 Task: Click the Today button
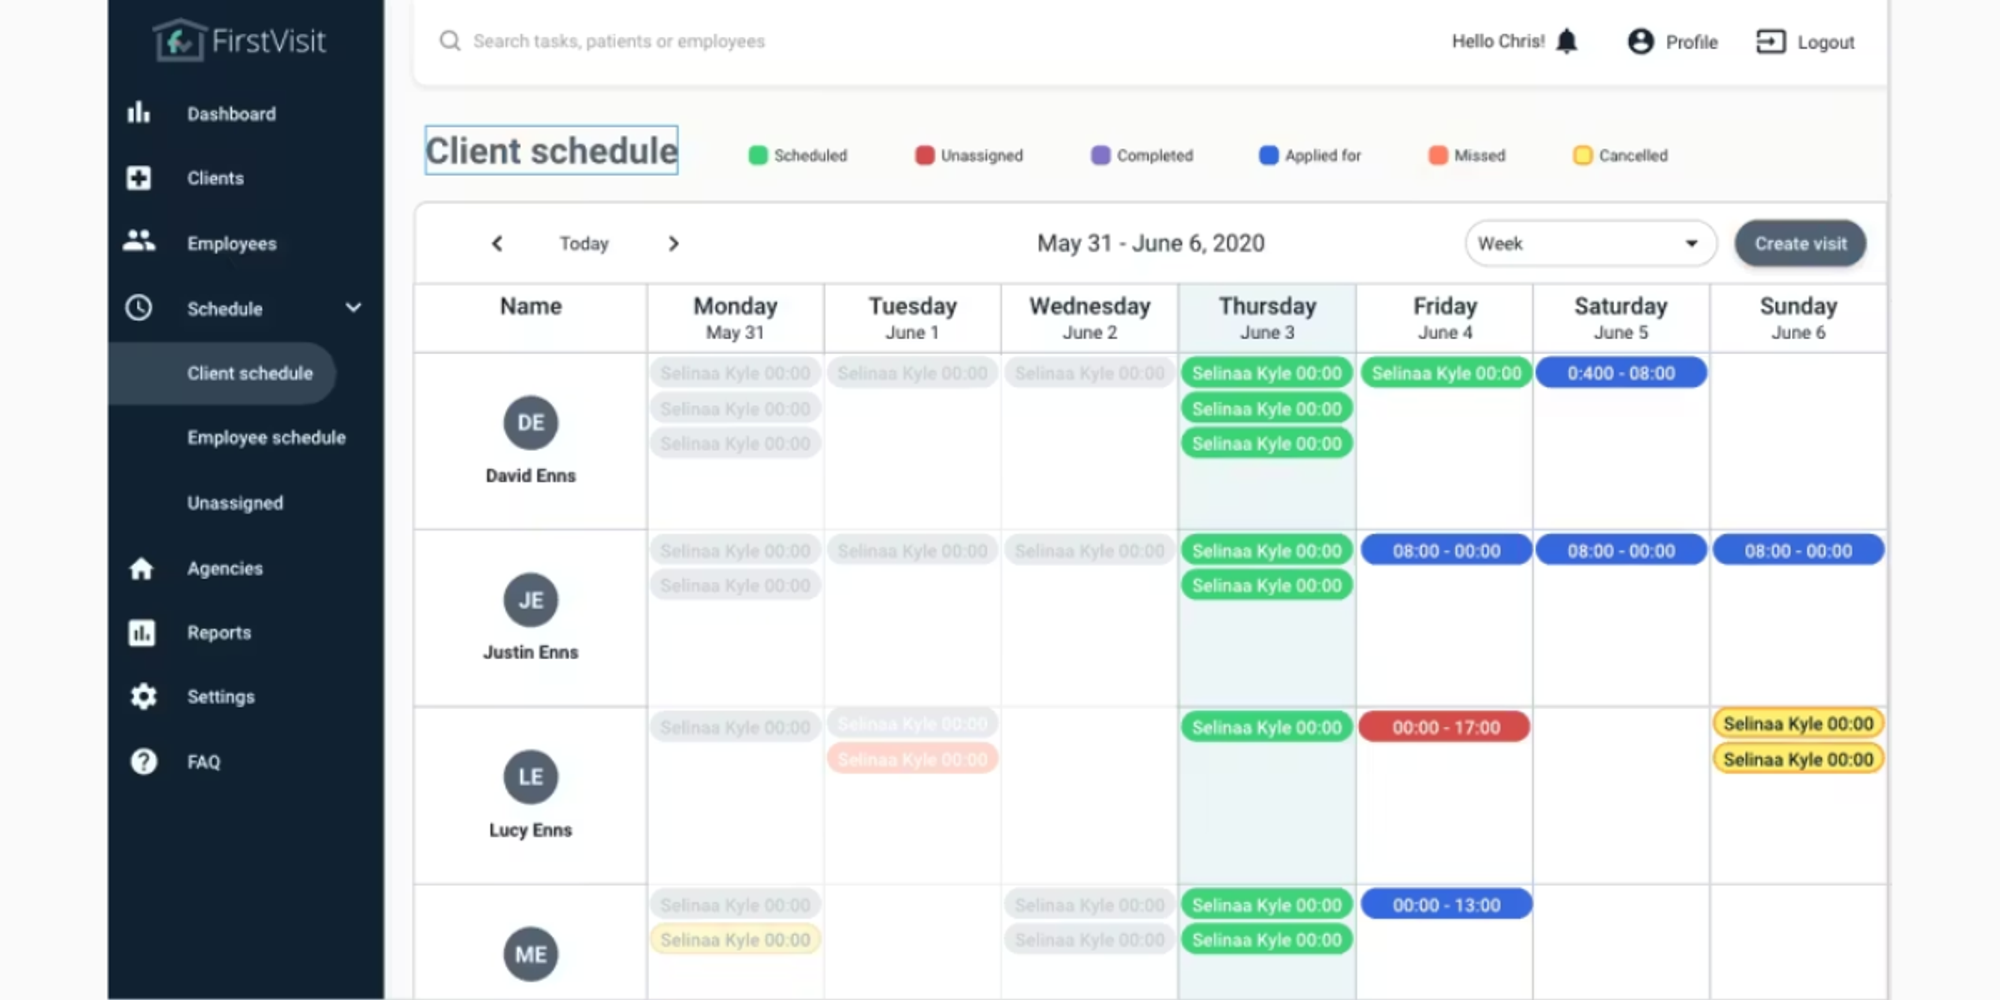(x=584, y=243)
